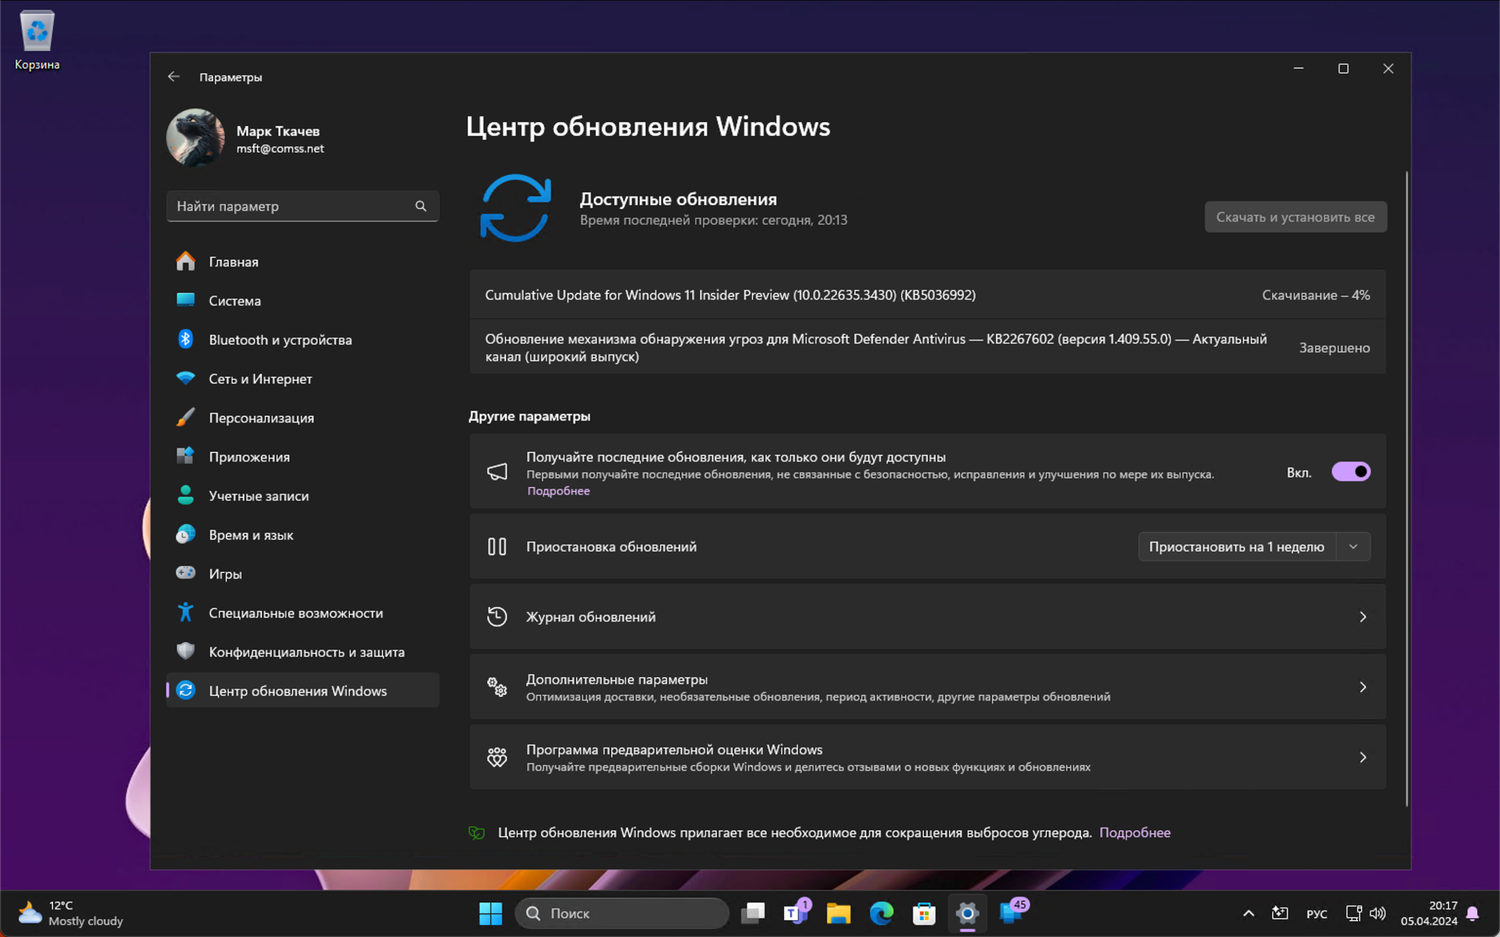Open Recycle Bin Корзина on desktop
Image resolution: width=1500 pixels, height=937 pixels.
(x=37, y=41)
